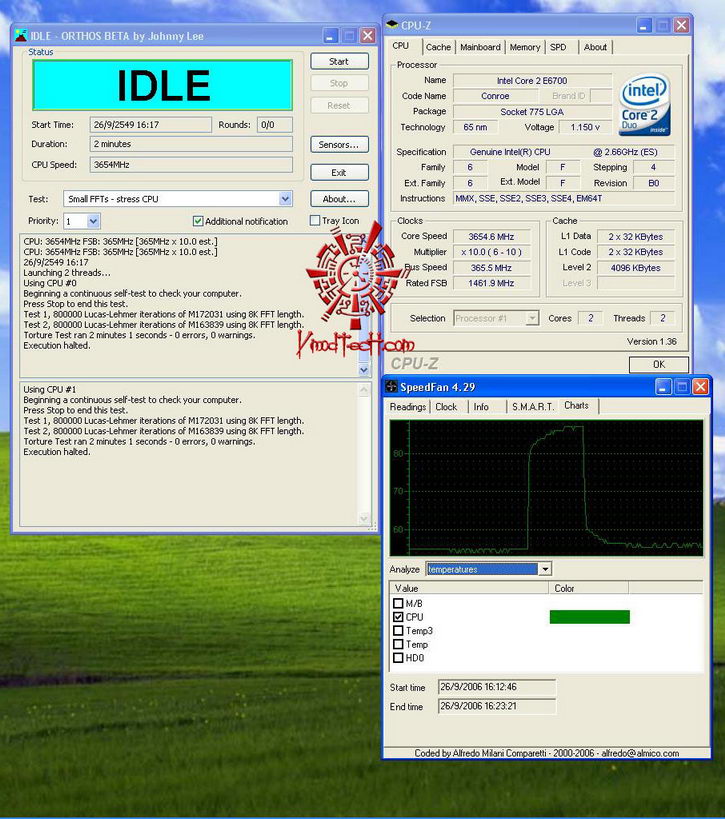Viewport: 725px width, 819px height.
Task: Toggle Additional notification checkbox
Action: 198,221
